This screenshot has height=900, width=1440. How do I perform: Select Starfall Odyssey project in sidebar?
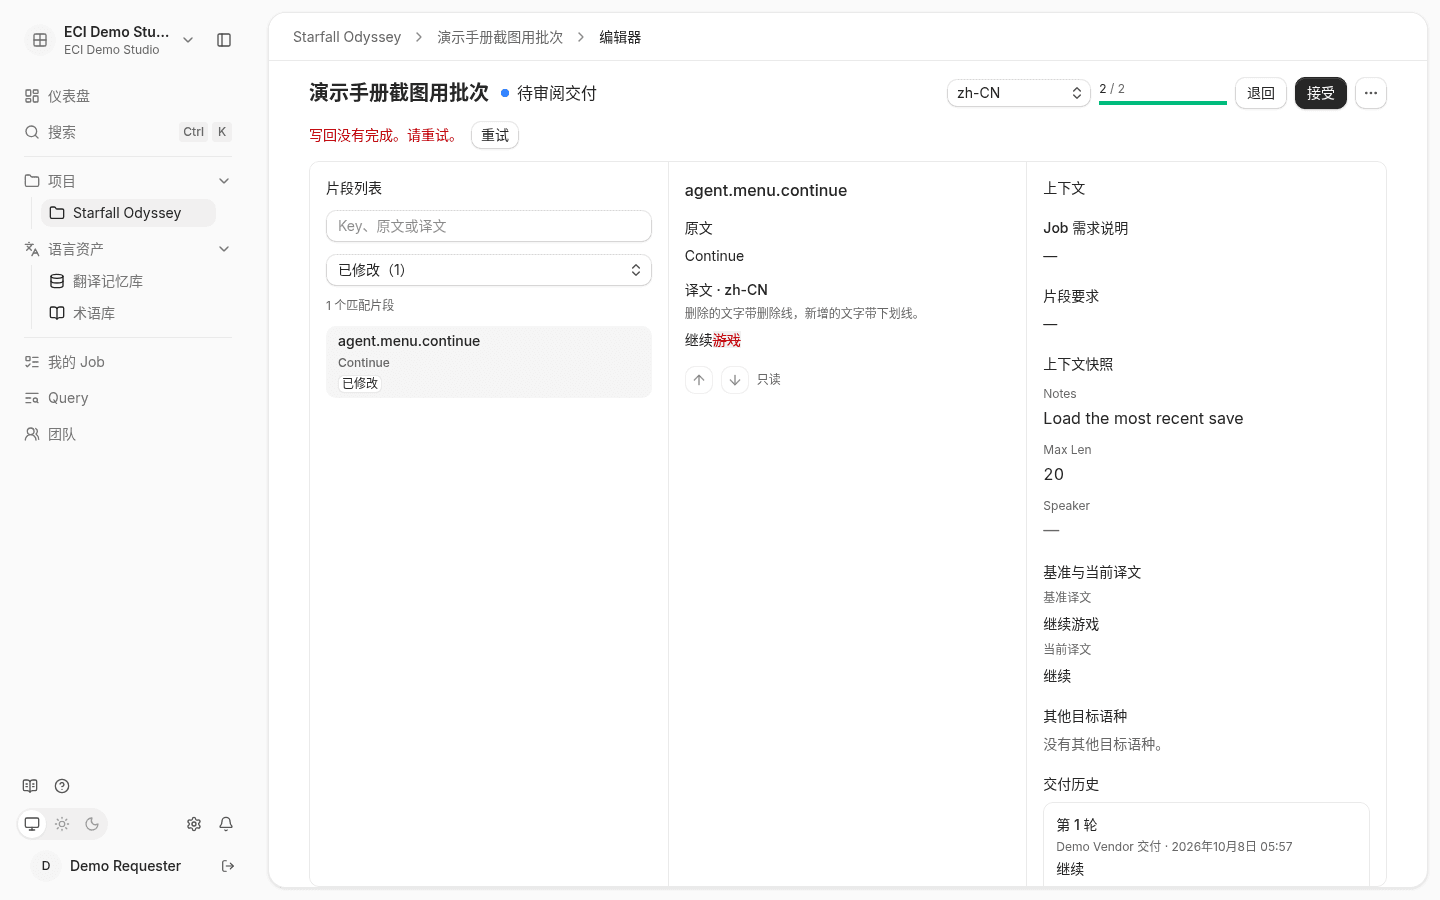pyautogui.click(x=128, y=213)
